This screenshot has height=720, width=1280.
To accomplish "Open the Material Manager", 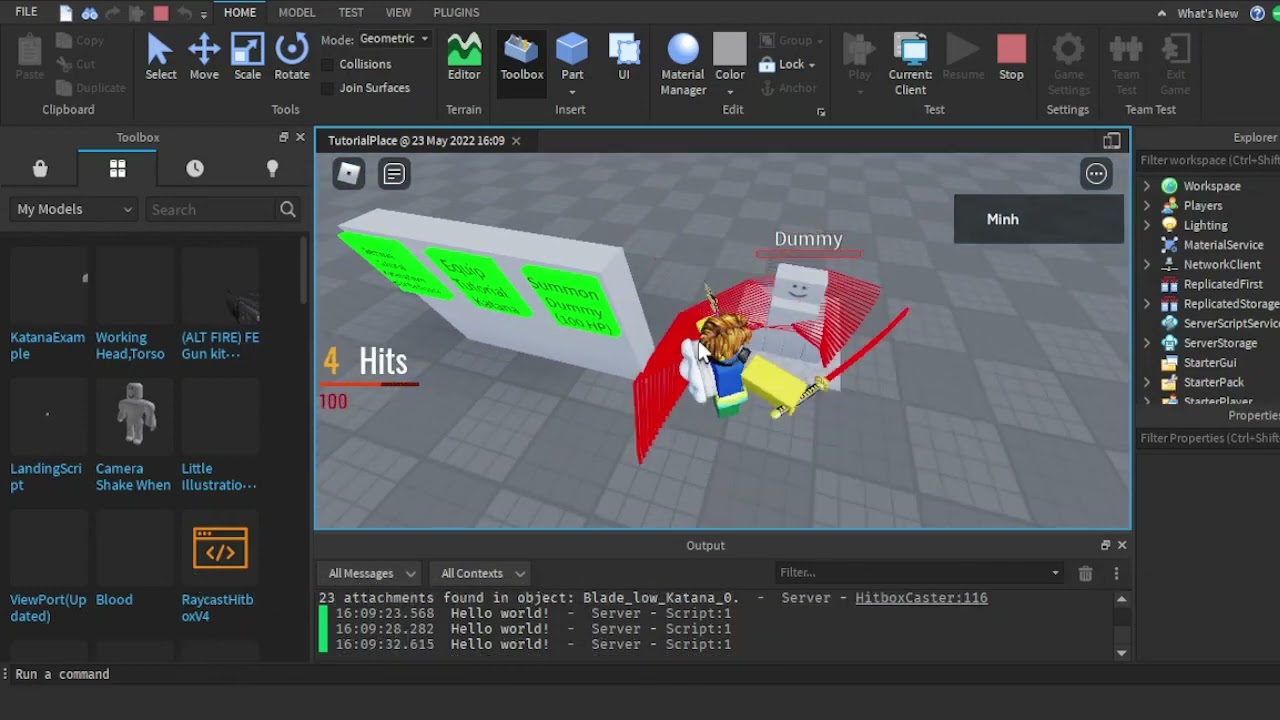I will coord(683,65).
